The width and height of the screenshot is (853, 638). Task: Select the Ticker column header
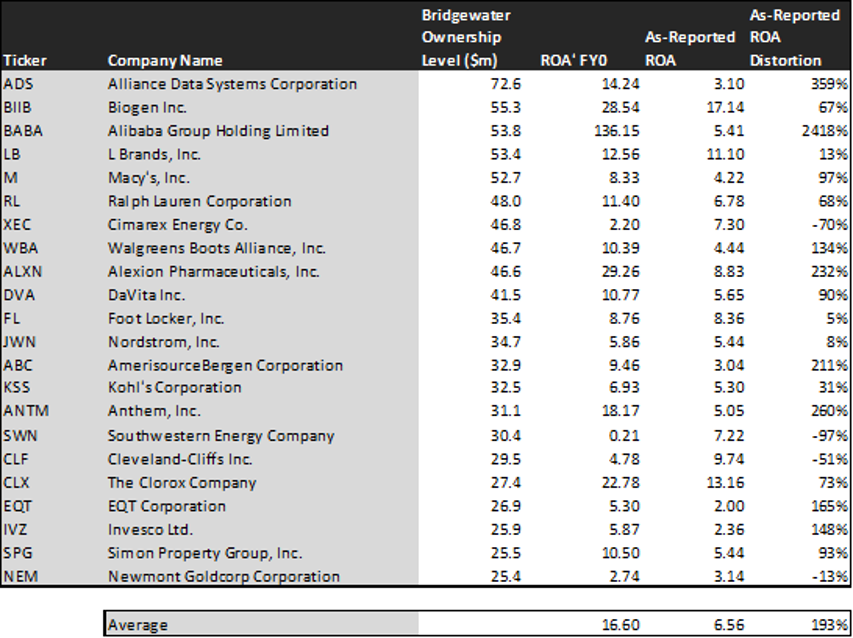[x=25, y=60]
